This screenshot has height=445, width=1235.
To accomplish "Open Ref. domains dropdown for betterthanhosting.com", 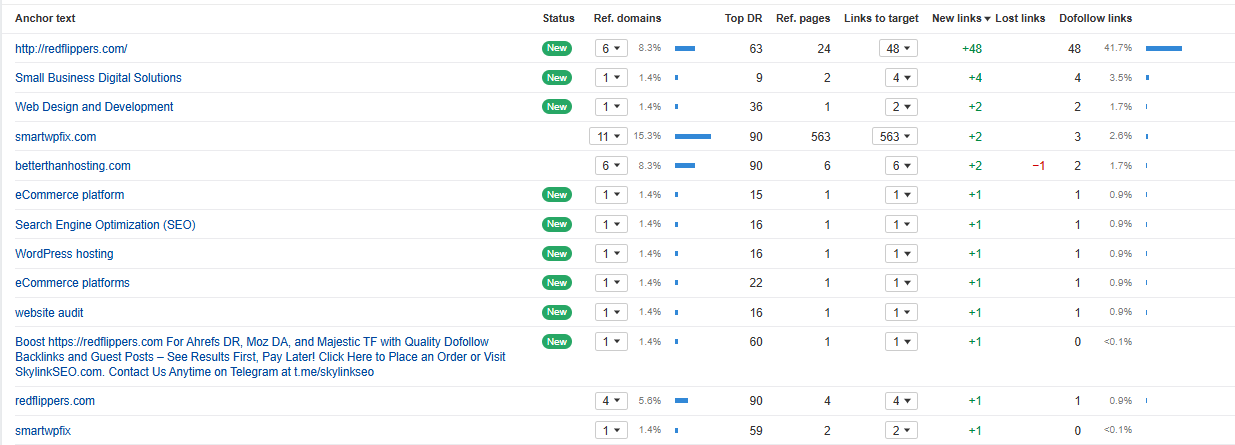I will (x=610, y=166).
